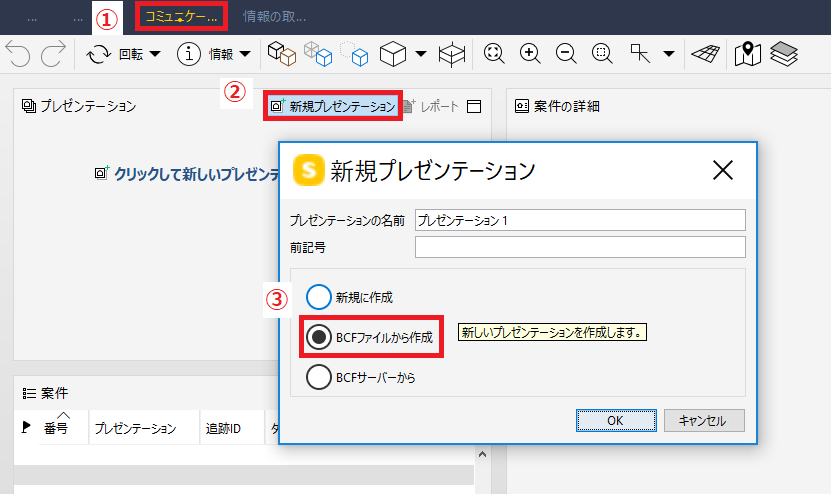Click the dashed cube with blue cube icon
This screenshot has height=494, width=831.
[x=354, y=54]
